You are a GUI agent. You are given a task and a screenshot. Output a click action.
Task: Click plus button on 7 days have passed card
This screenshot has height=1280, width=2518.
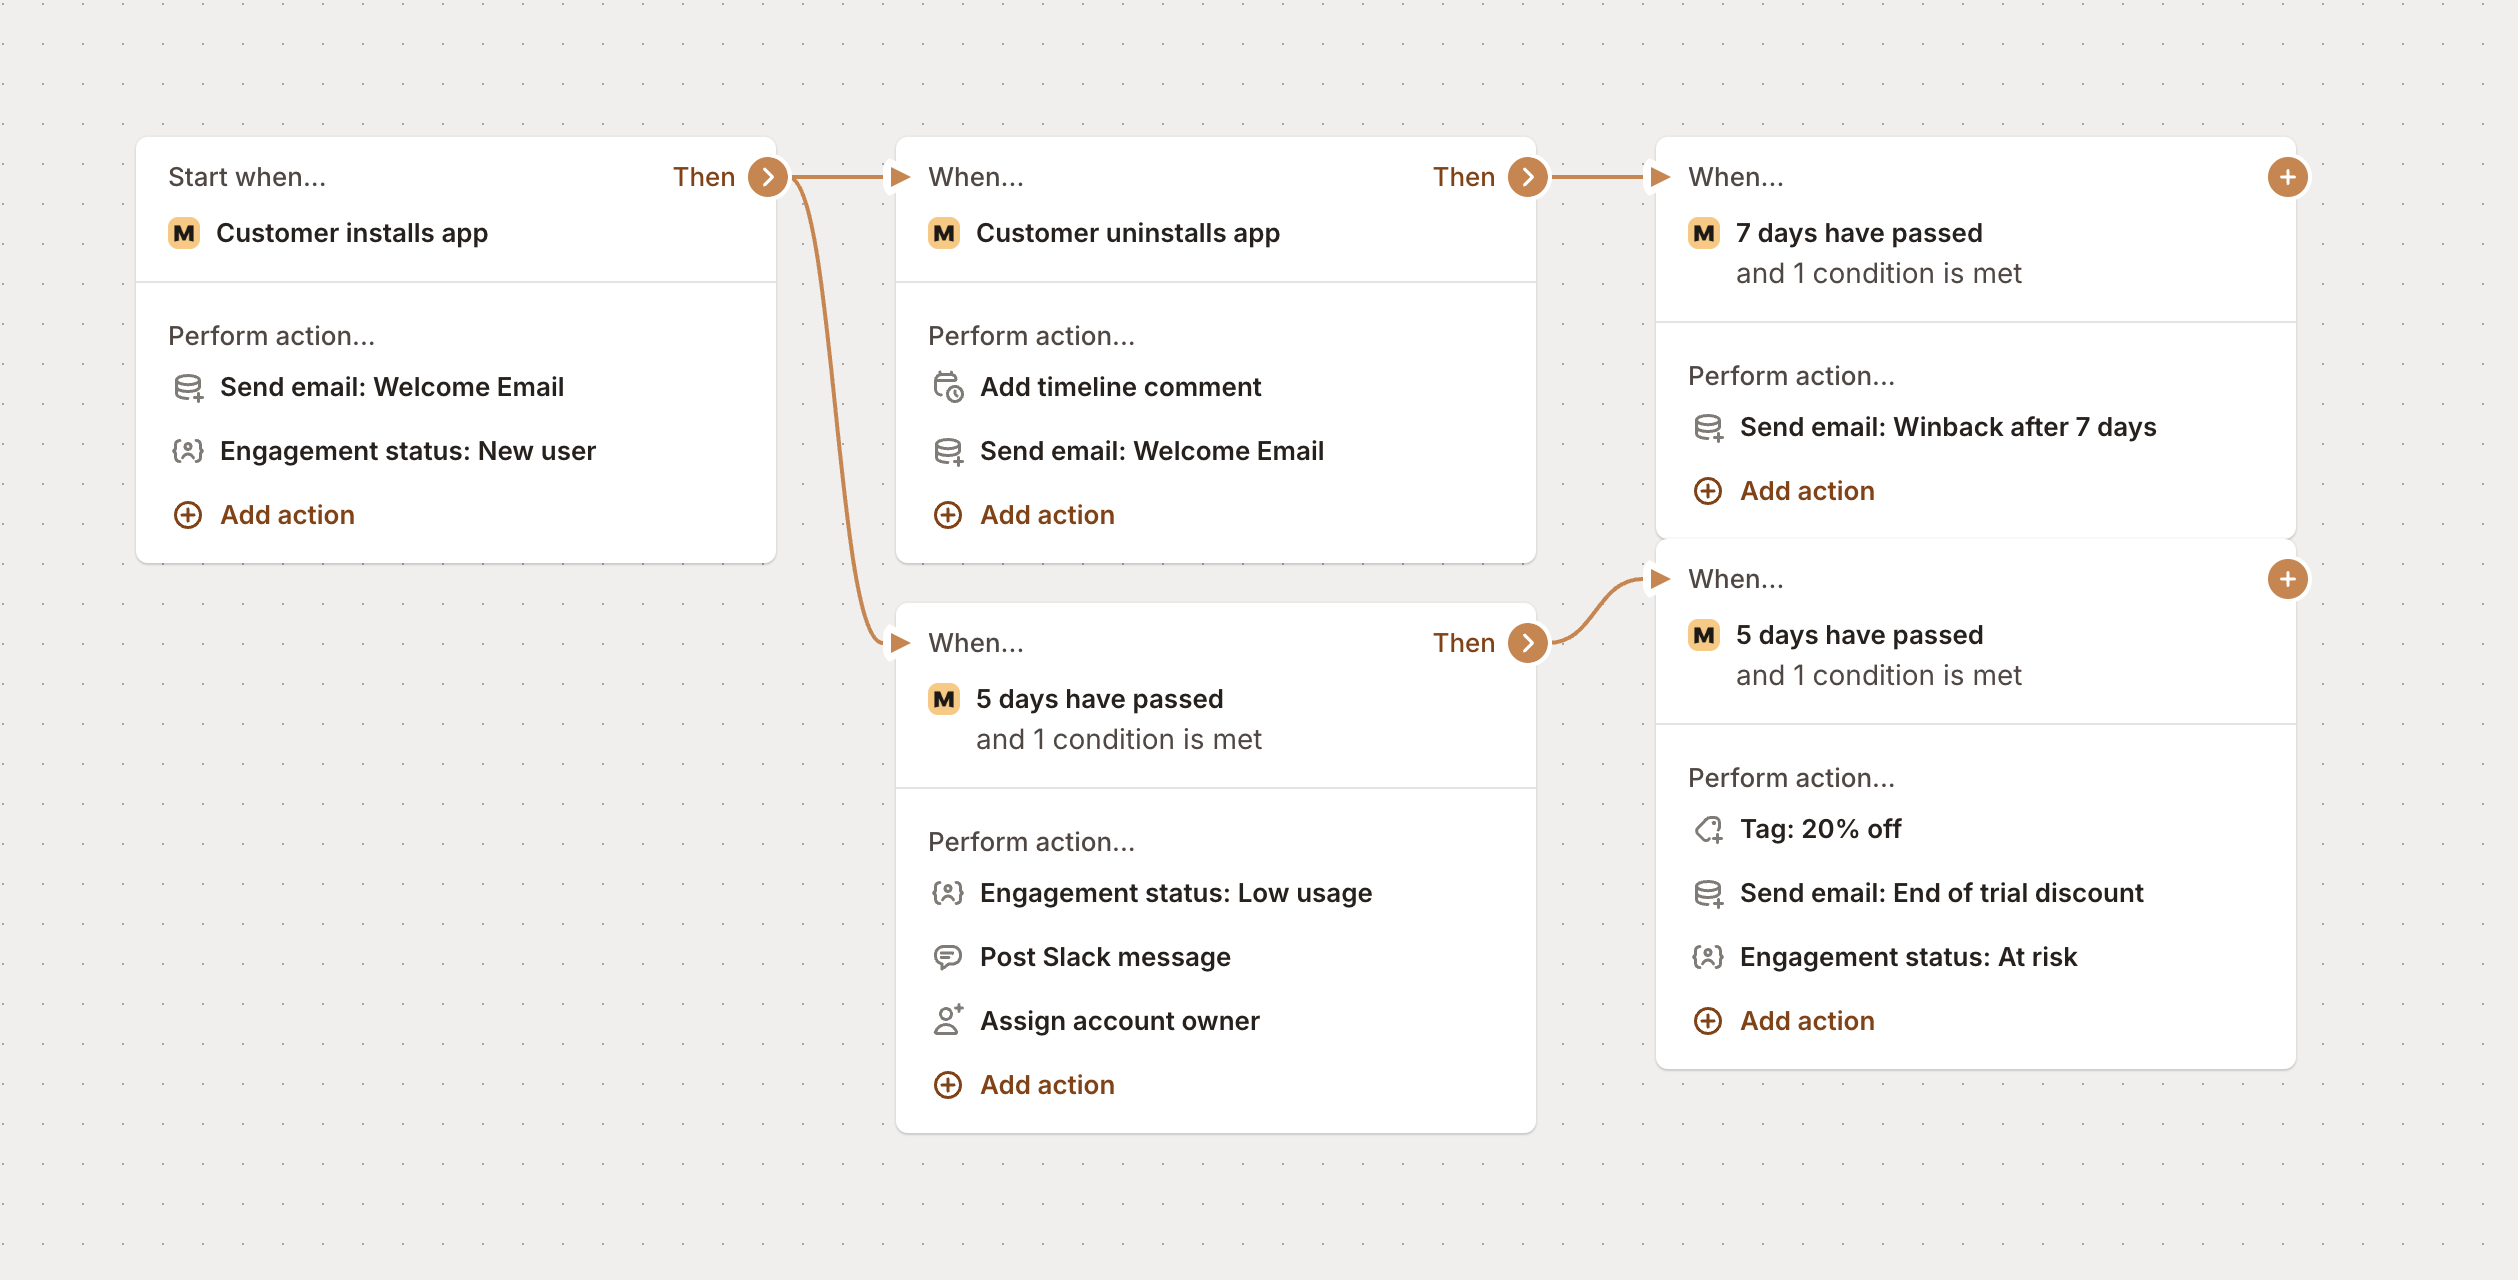(x=2287, y=177)
